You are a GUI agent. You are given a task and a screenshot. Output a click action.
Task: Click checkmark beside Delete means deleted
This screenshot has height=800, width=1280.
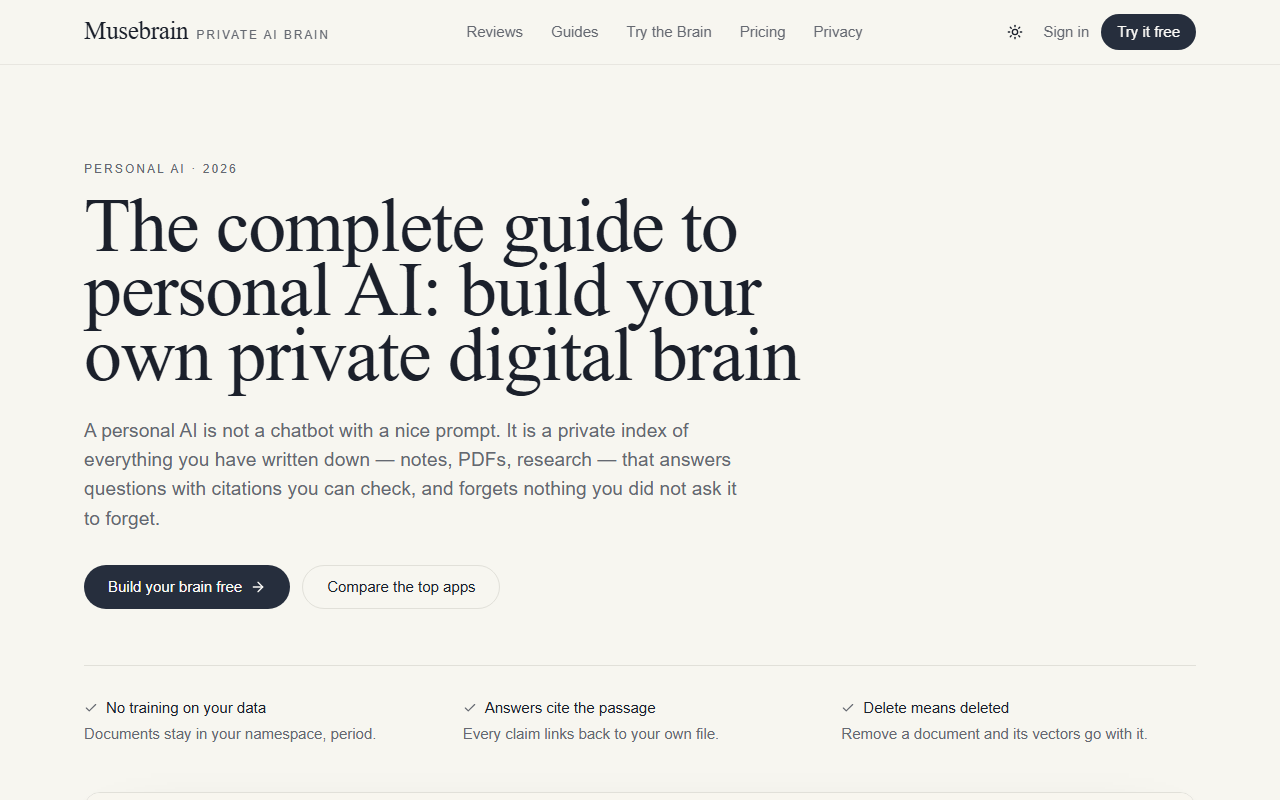pyautogui.click(x=848, y=708)
